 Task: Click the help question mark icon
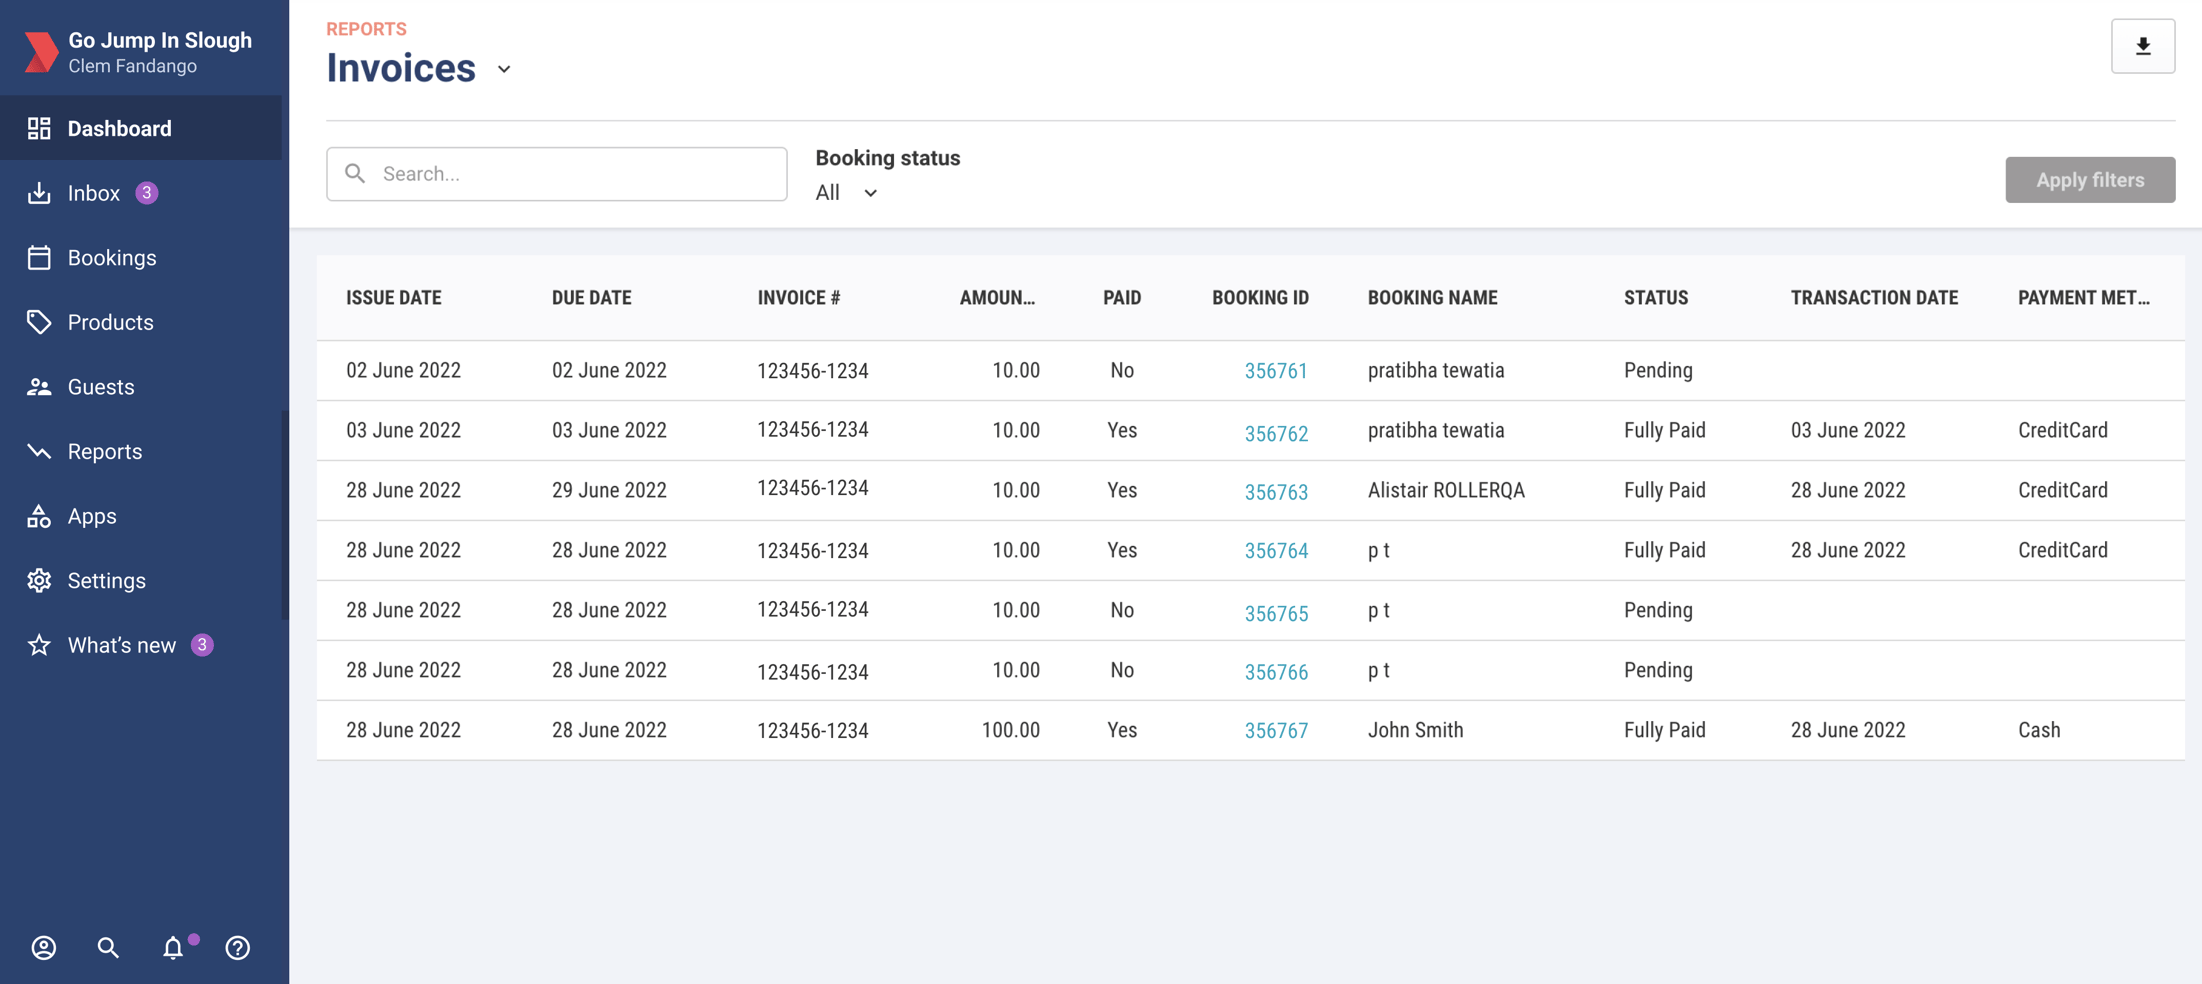point(237,948)
